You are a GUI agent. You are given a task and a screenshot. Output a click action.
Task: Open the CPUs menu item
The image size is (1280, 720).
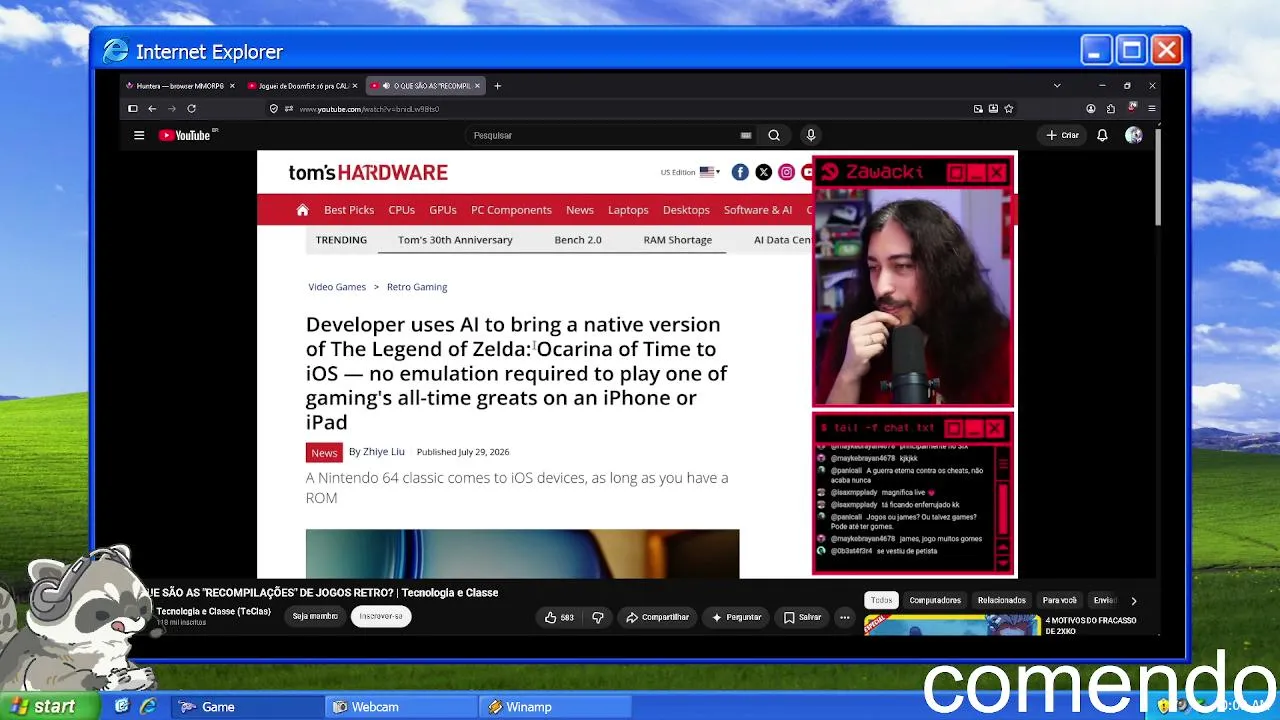(x=401, y=210)
